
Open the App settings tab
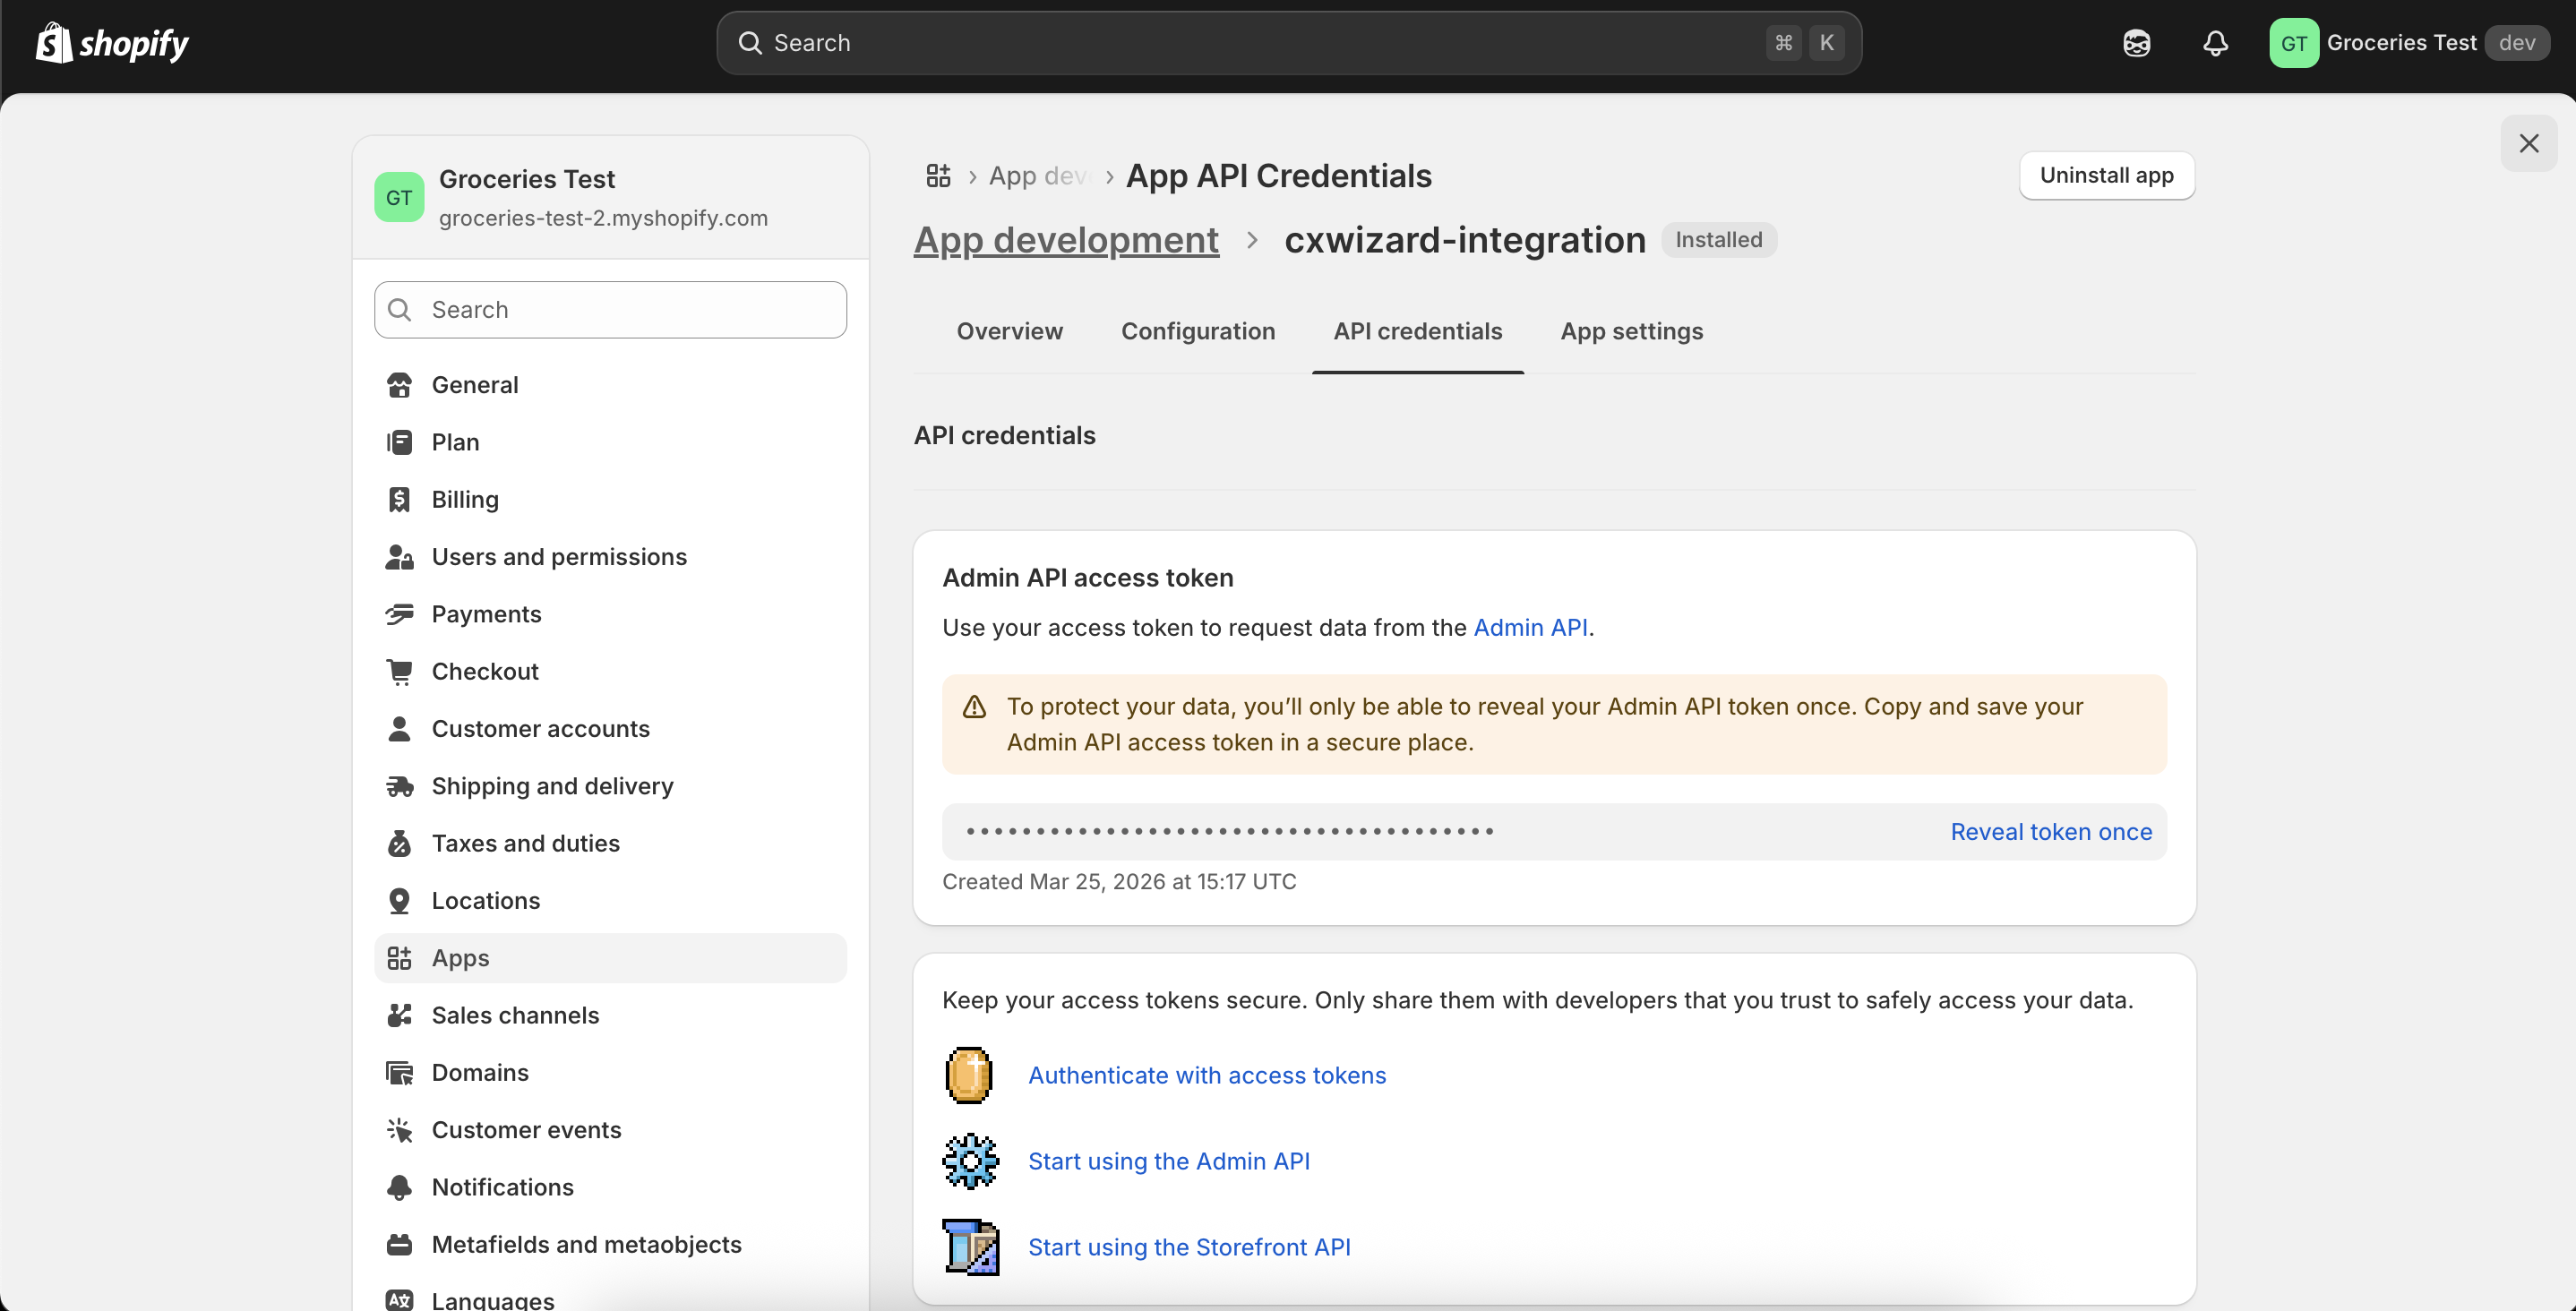tap(1631, 331)
